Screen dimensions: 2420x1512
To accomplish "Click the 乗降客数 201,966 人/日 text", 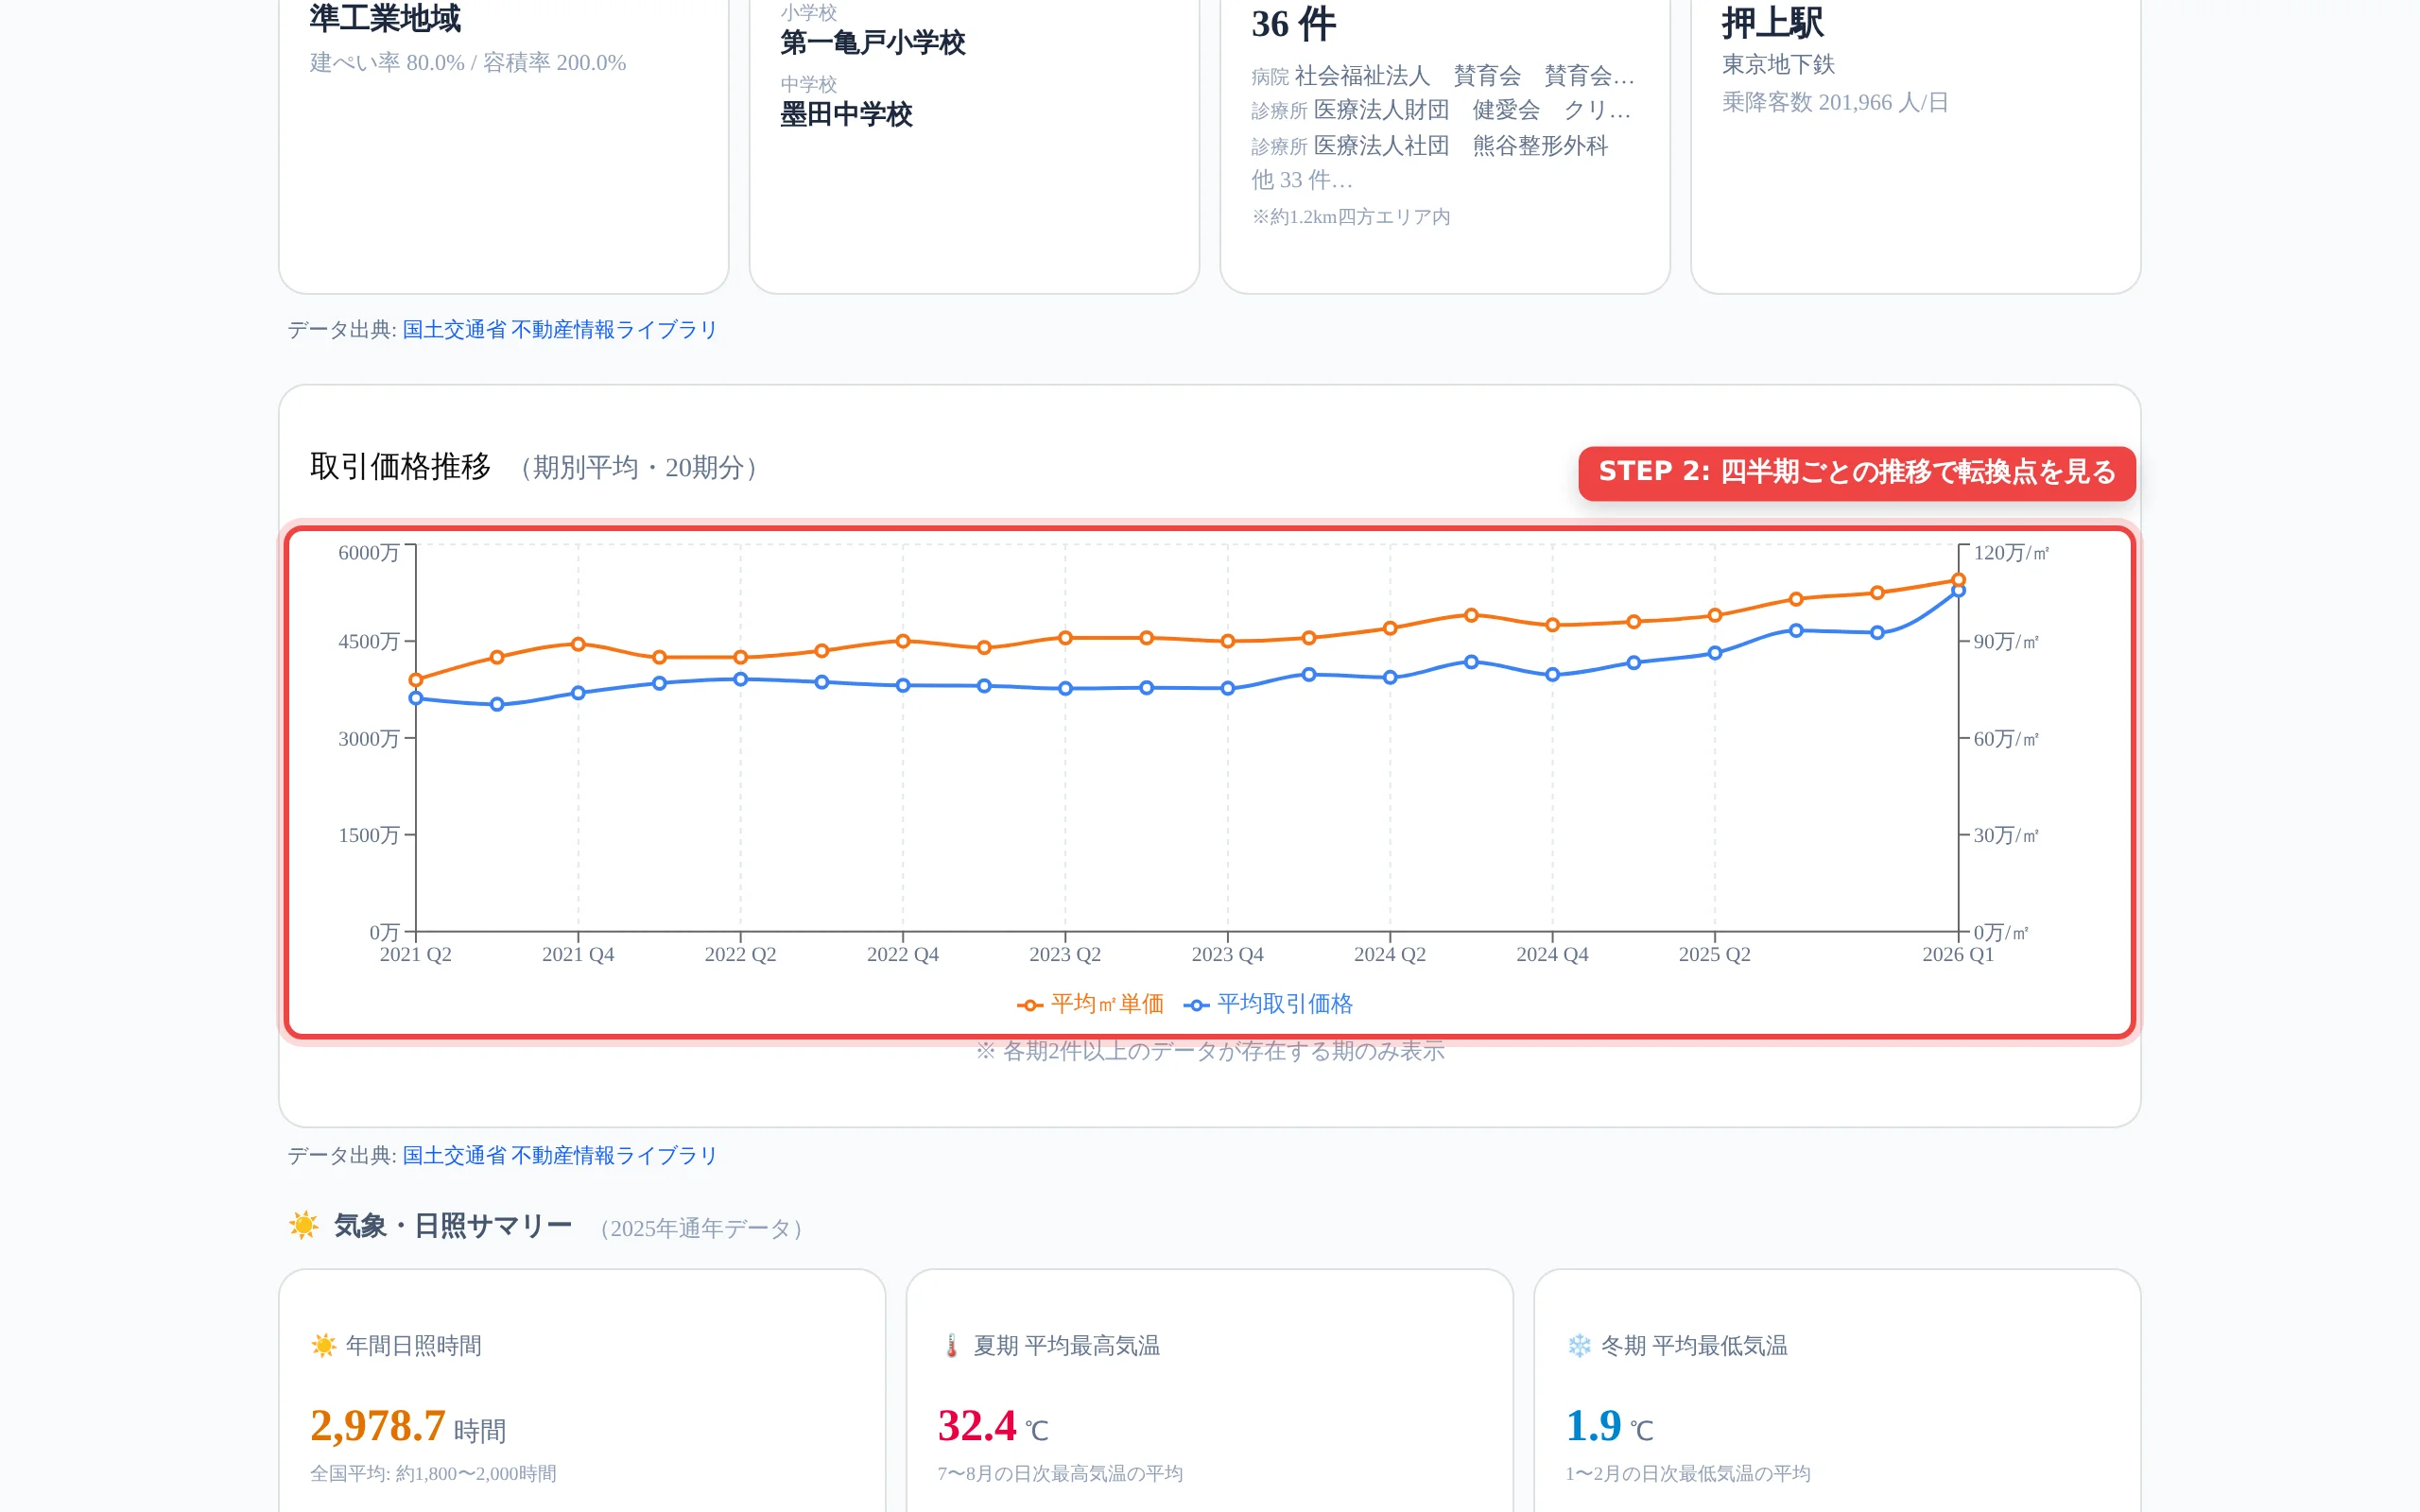I will coord(1835,103).
